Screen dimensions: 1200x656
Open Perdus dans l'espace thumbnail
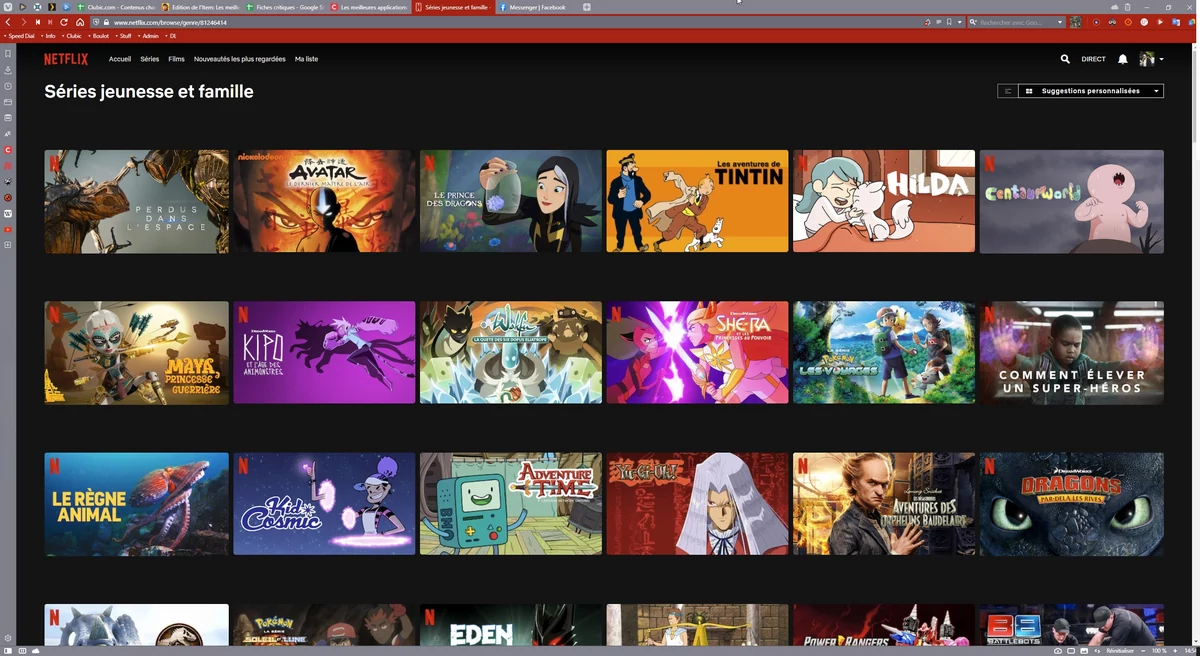[x=136, y=201]
